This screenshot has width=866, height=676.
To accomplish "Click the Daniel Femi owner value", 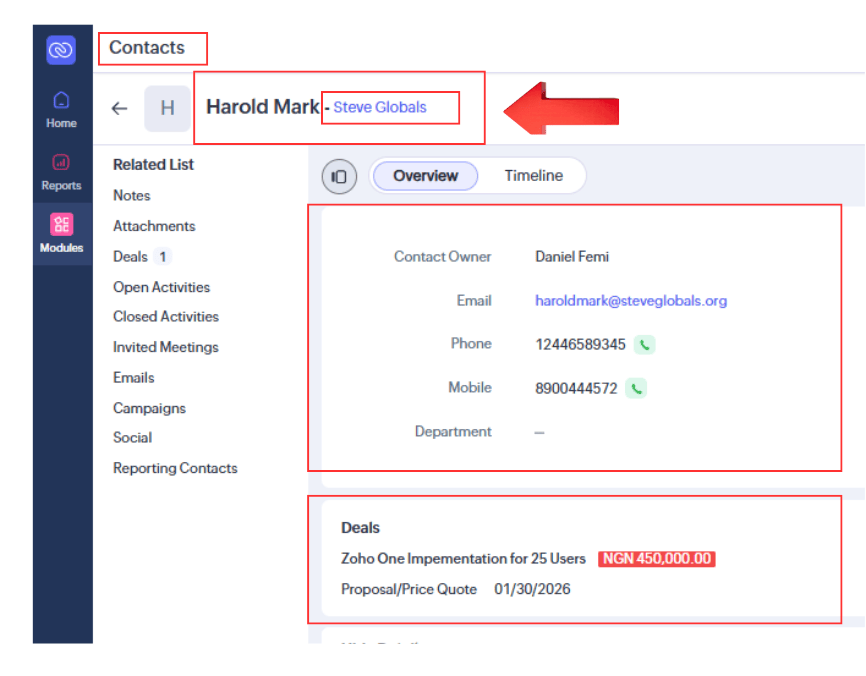I will [x=572, y=257].
